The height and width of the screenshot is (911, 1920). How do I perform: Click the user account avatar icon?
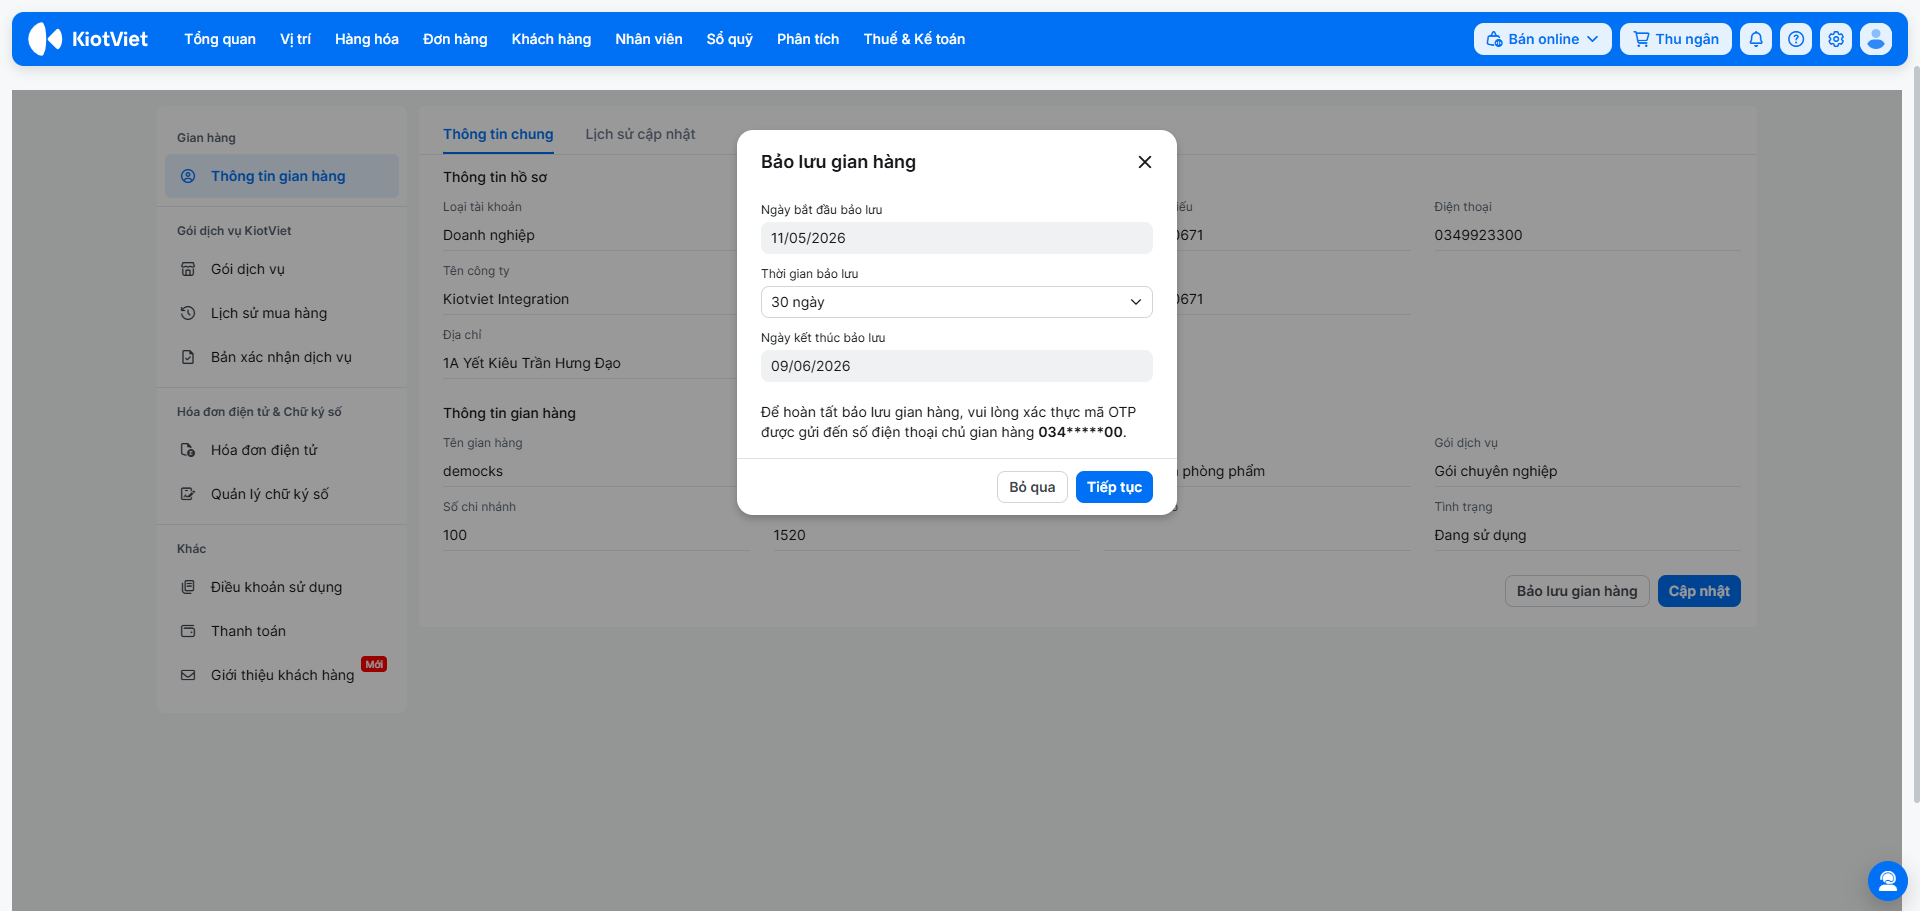point(1876,39)
